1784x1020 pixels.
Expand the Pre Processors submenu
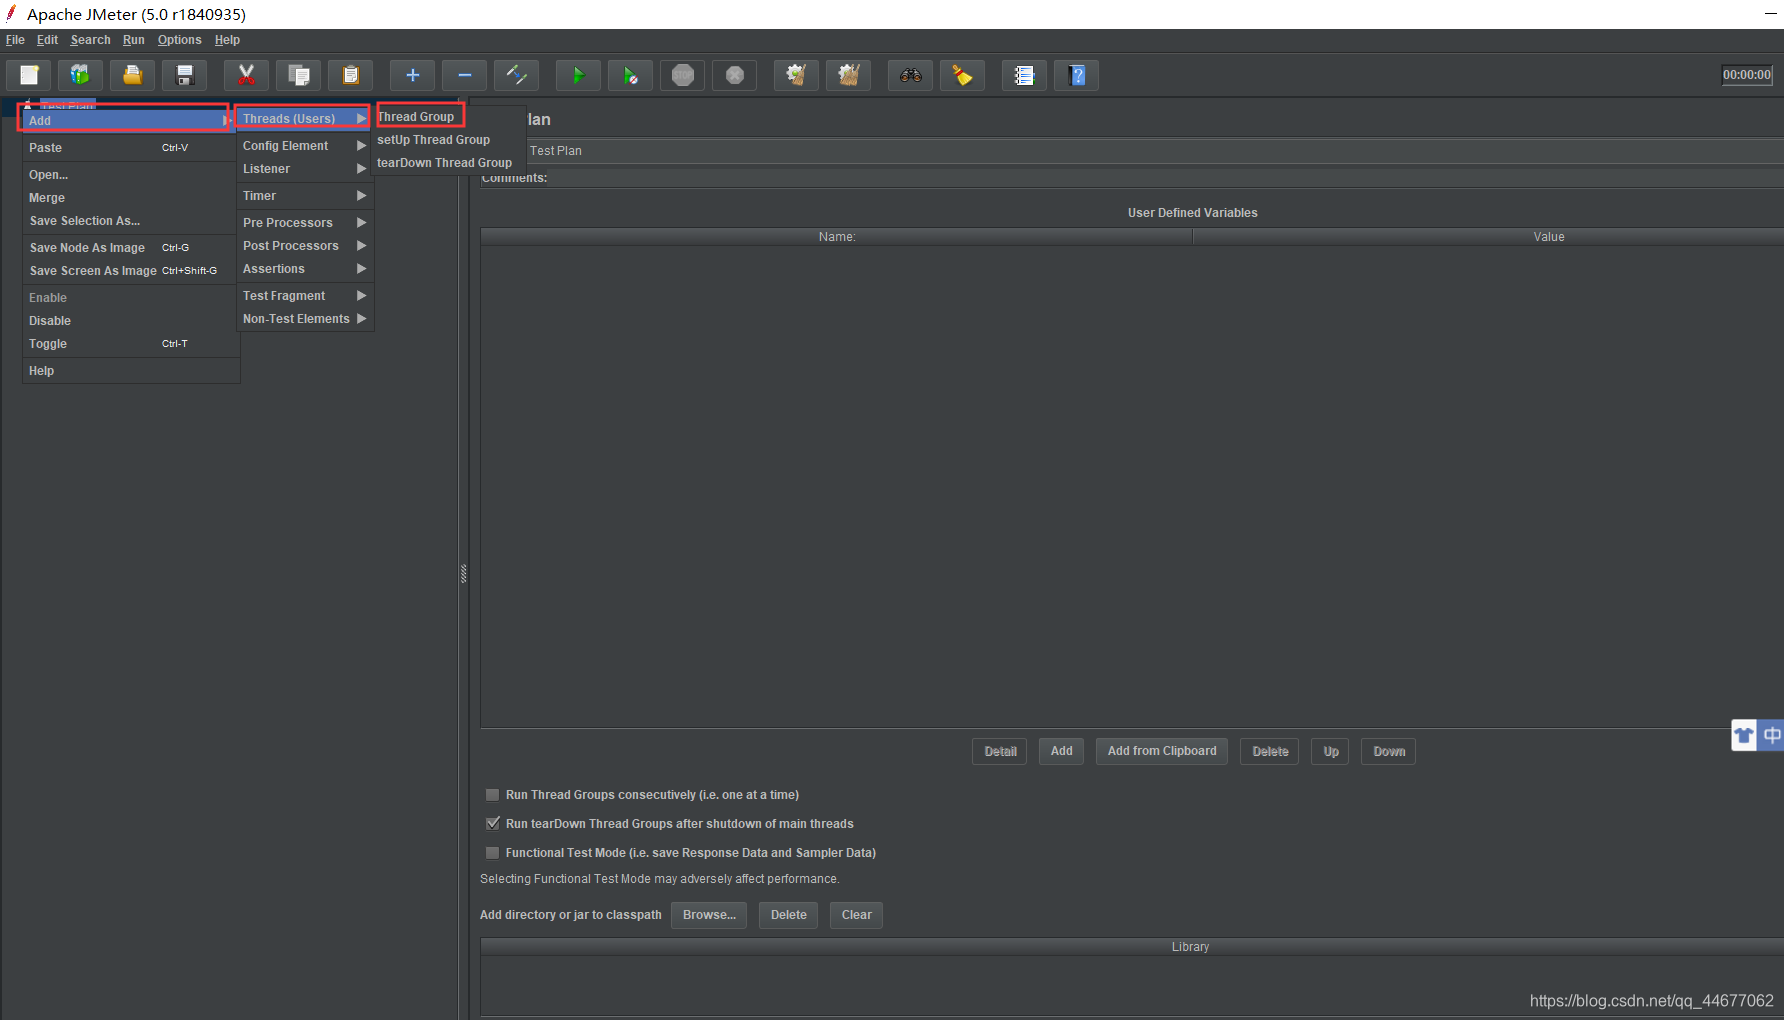click(304, 223)
